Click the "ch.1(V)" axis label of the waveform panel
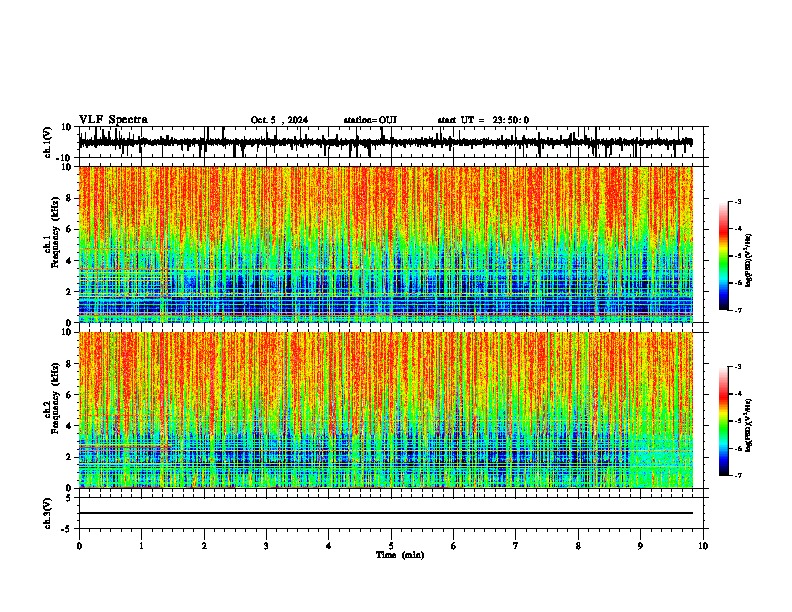Screen dimensions: 792x612 coord(49,142)
